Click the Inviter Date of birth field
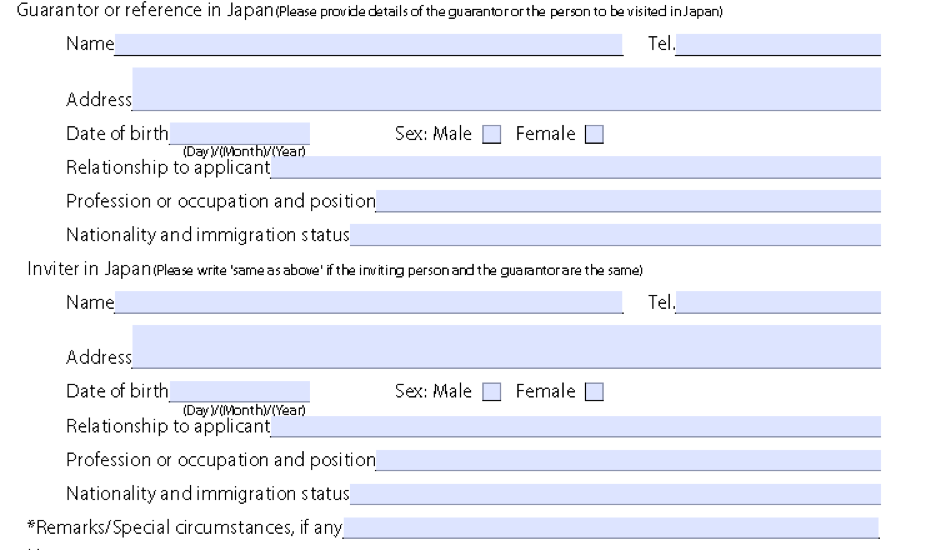The height and width of the screenshot is (550, 936). coord(239,391)
